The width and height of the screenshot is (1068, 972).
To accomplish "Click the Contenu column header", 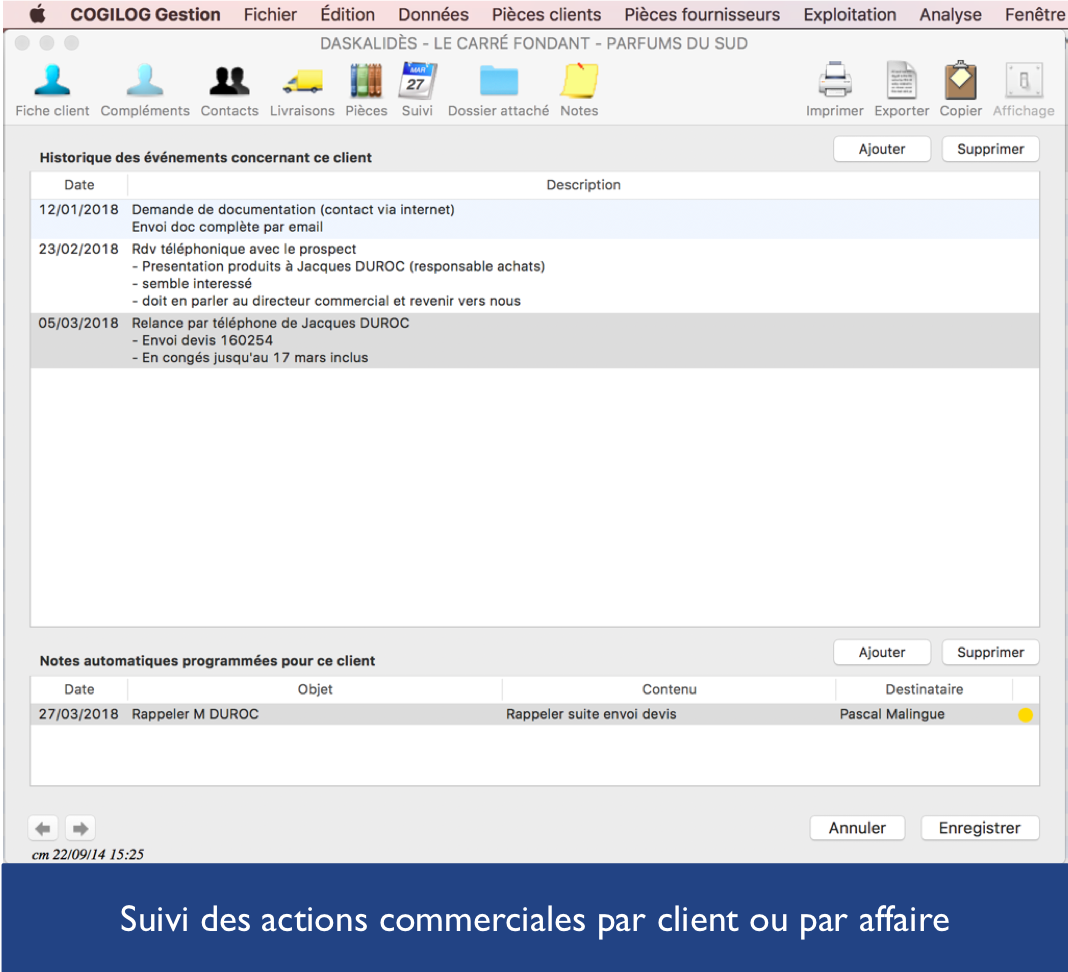I will 669,690.
